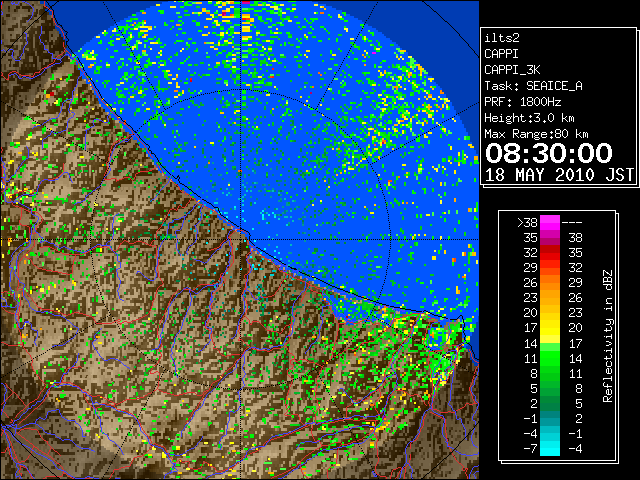Click the '18 MAY 2010 JST' date
640x480 pixels.
pyautogui.click(x=559, y=175)
